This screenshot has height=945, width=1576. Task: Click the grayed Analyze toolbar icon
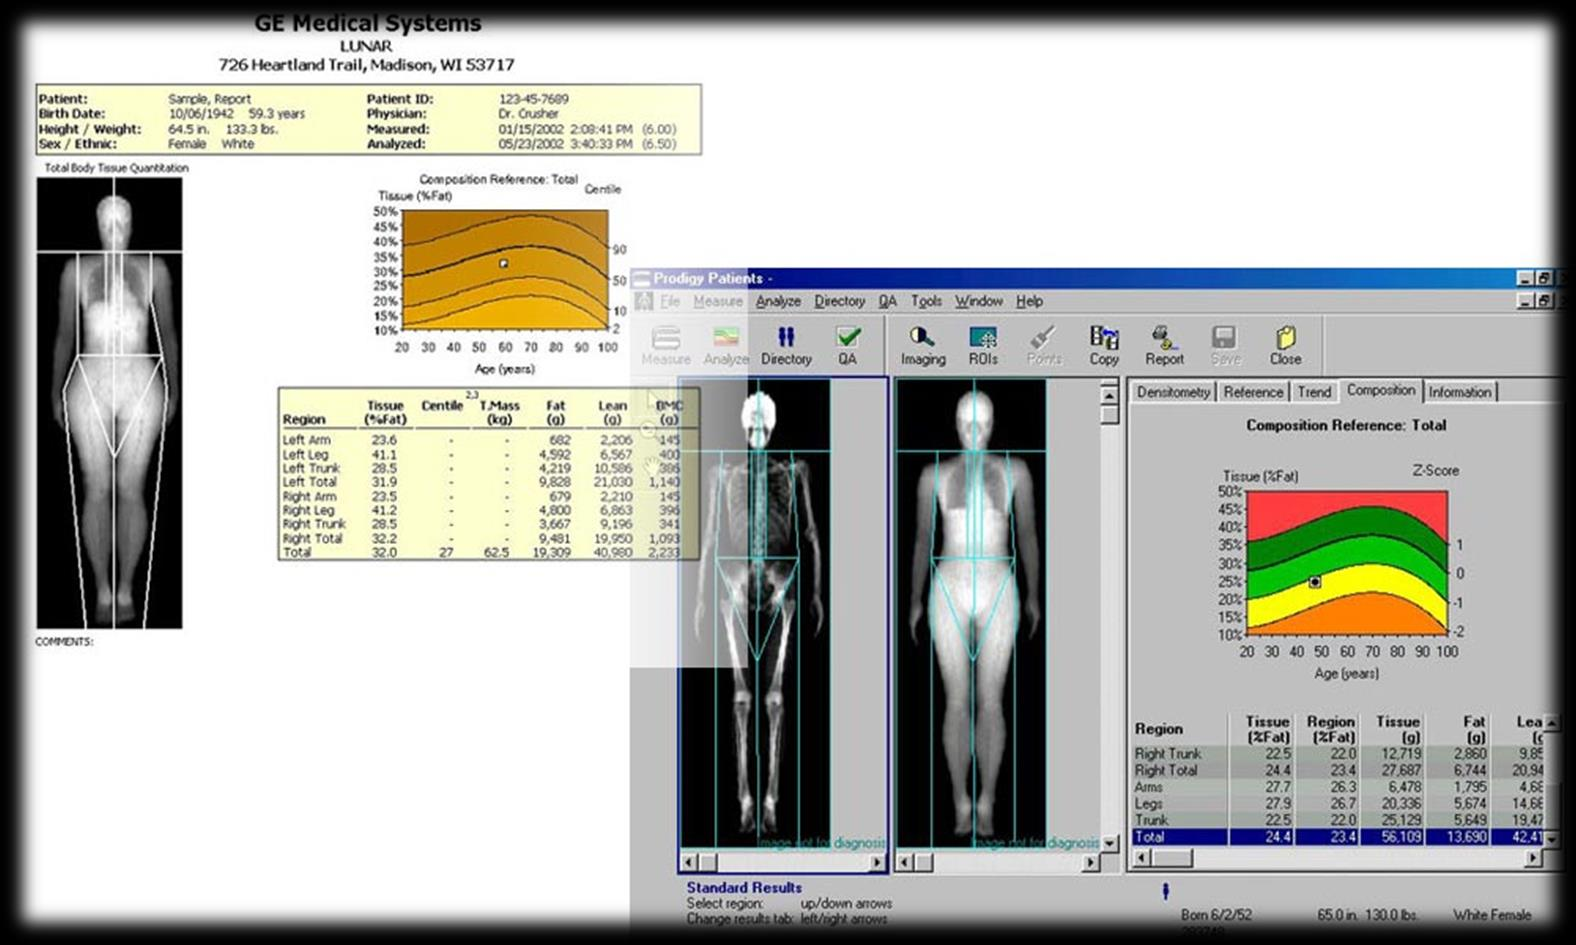tap(726, 345)
